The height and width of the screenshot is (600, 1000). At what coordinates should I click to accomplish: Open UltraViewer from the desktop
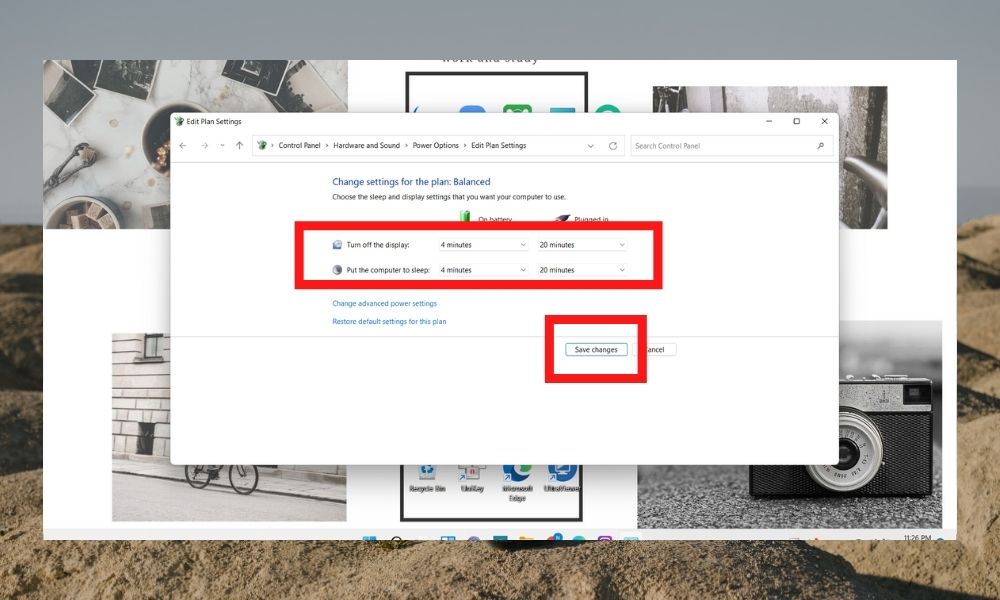coord(560,471)
